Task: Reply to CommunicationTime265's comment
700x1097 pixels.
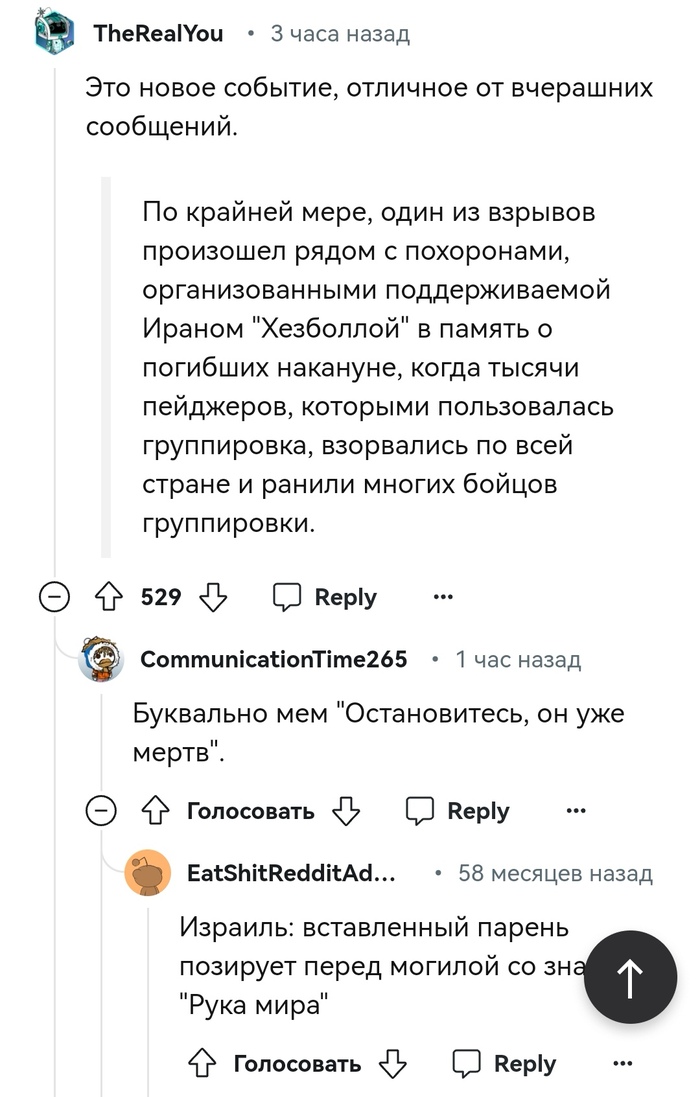Action: (x=458, y=811)
